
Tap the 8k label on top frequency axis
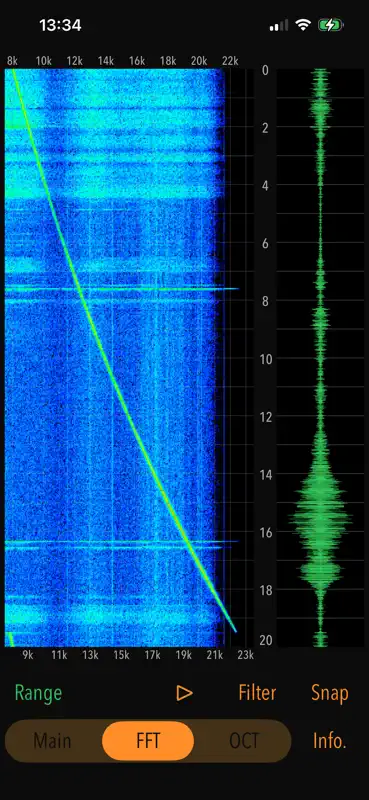pyautogui.click(x=12, y=61)
